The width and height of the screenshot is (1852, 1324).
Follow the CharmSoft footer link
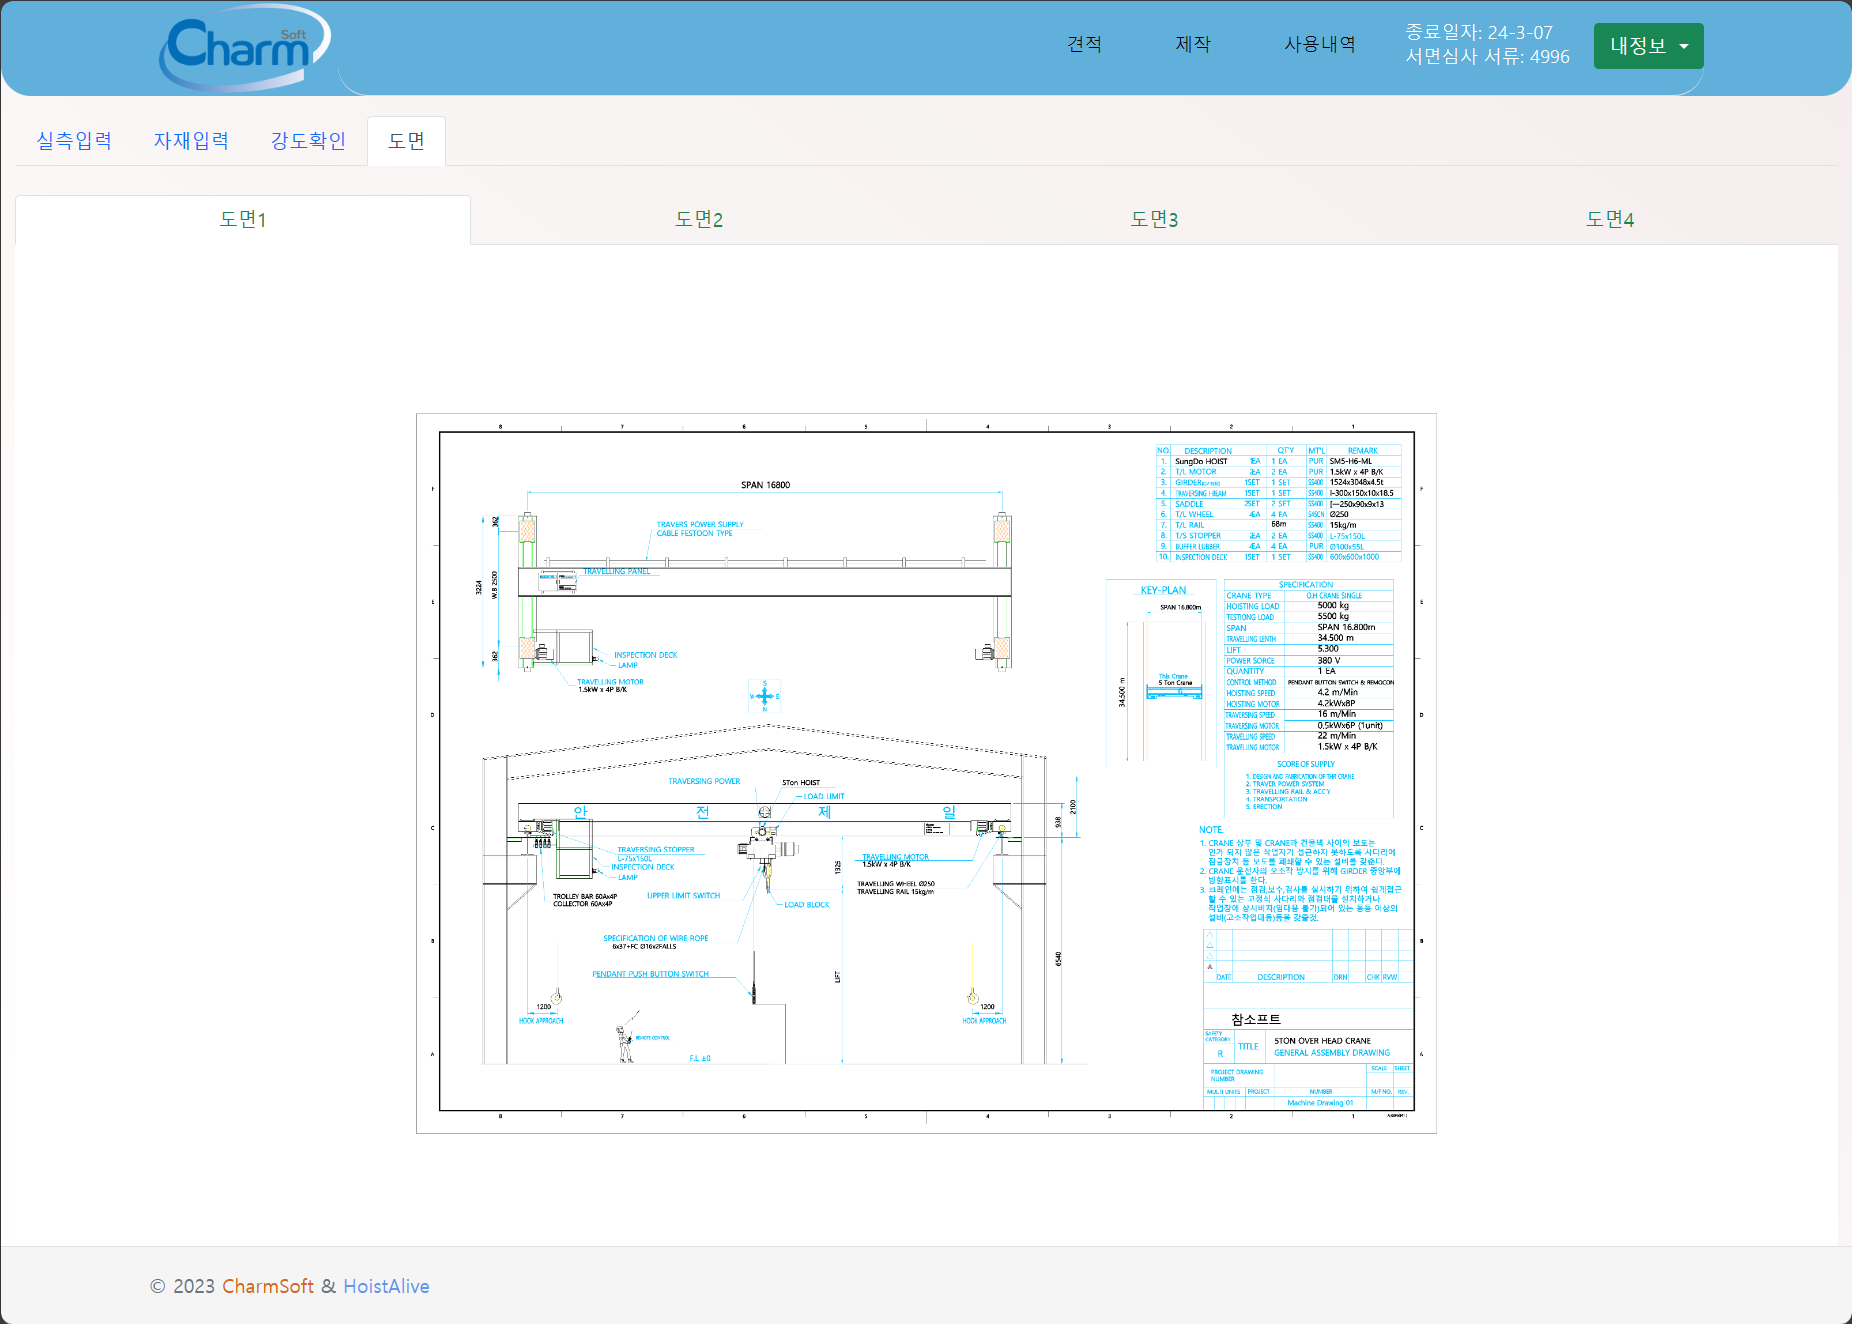pos(267,1286)
